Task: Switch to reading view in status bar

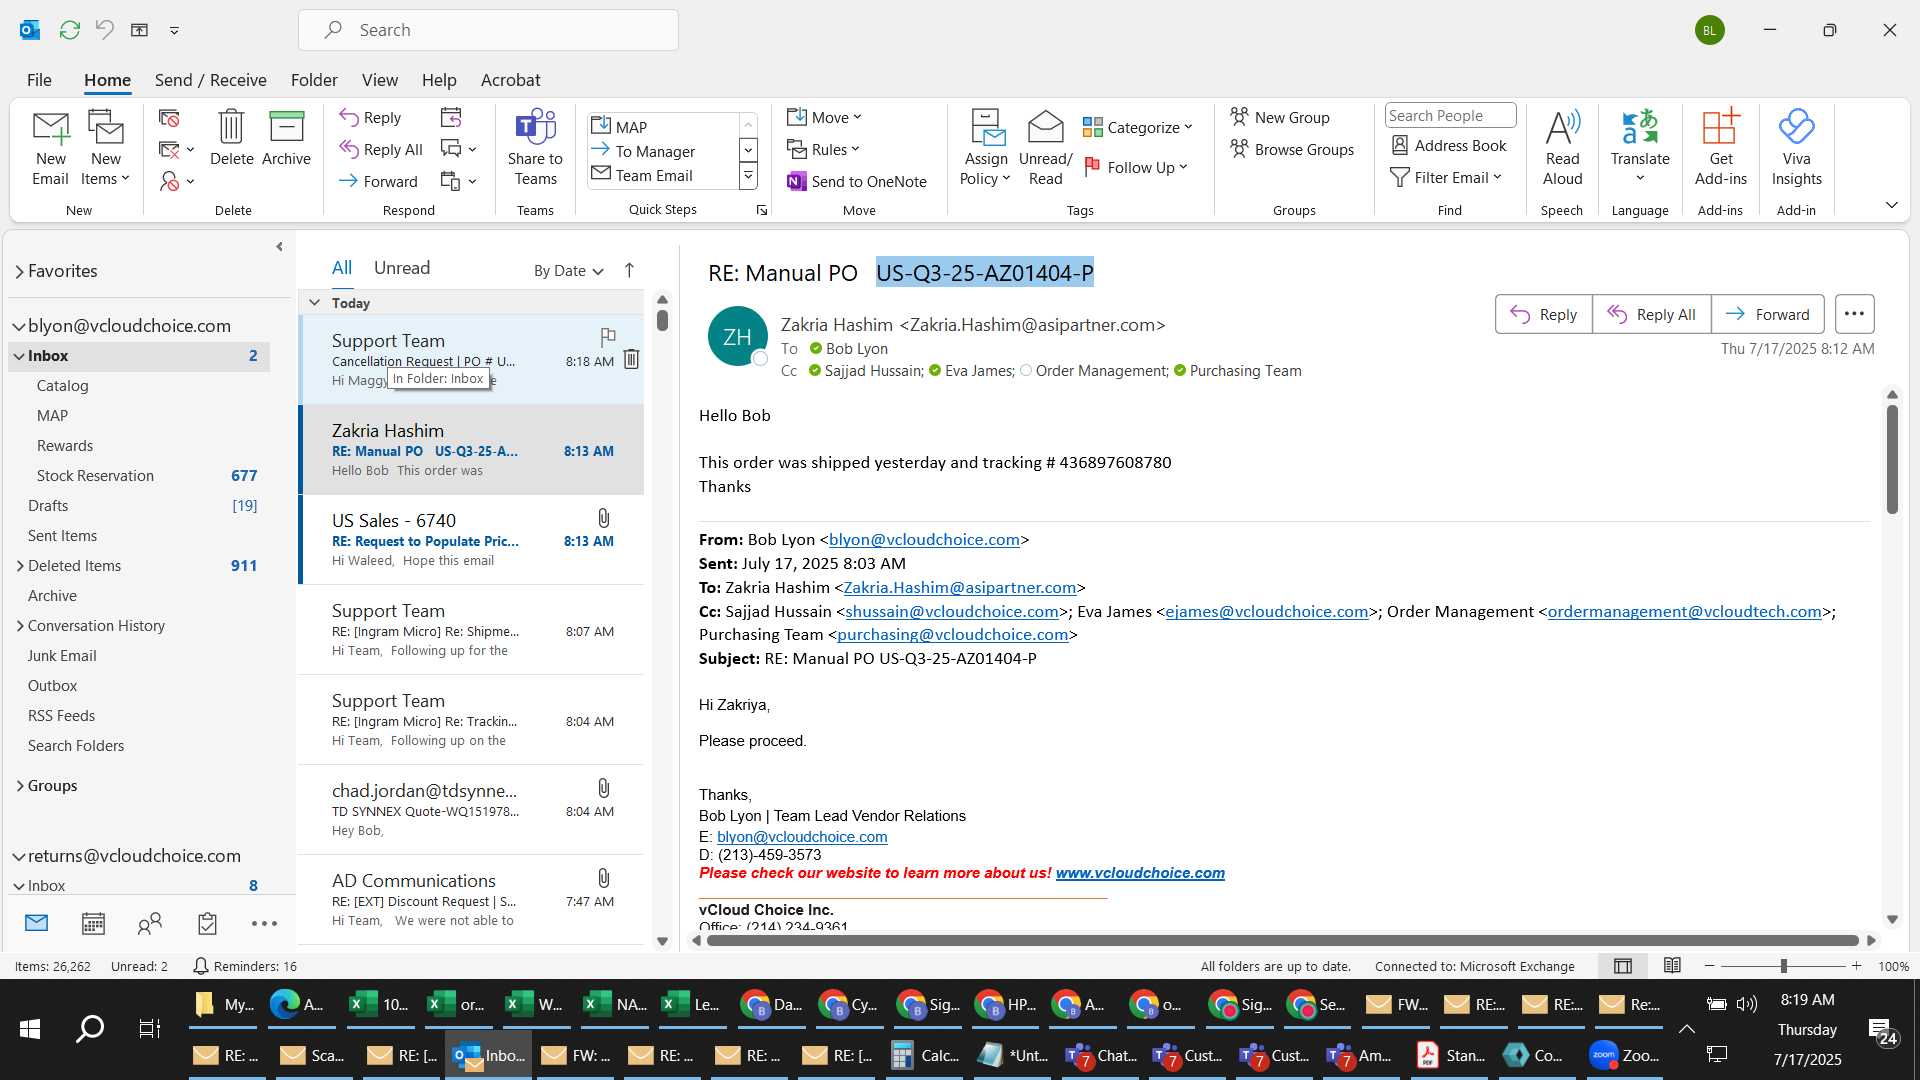Action: pos(1672,966)
